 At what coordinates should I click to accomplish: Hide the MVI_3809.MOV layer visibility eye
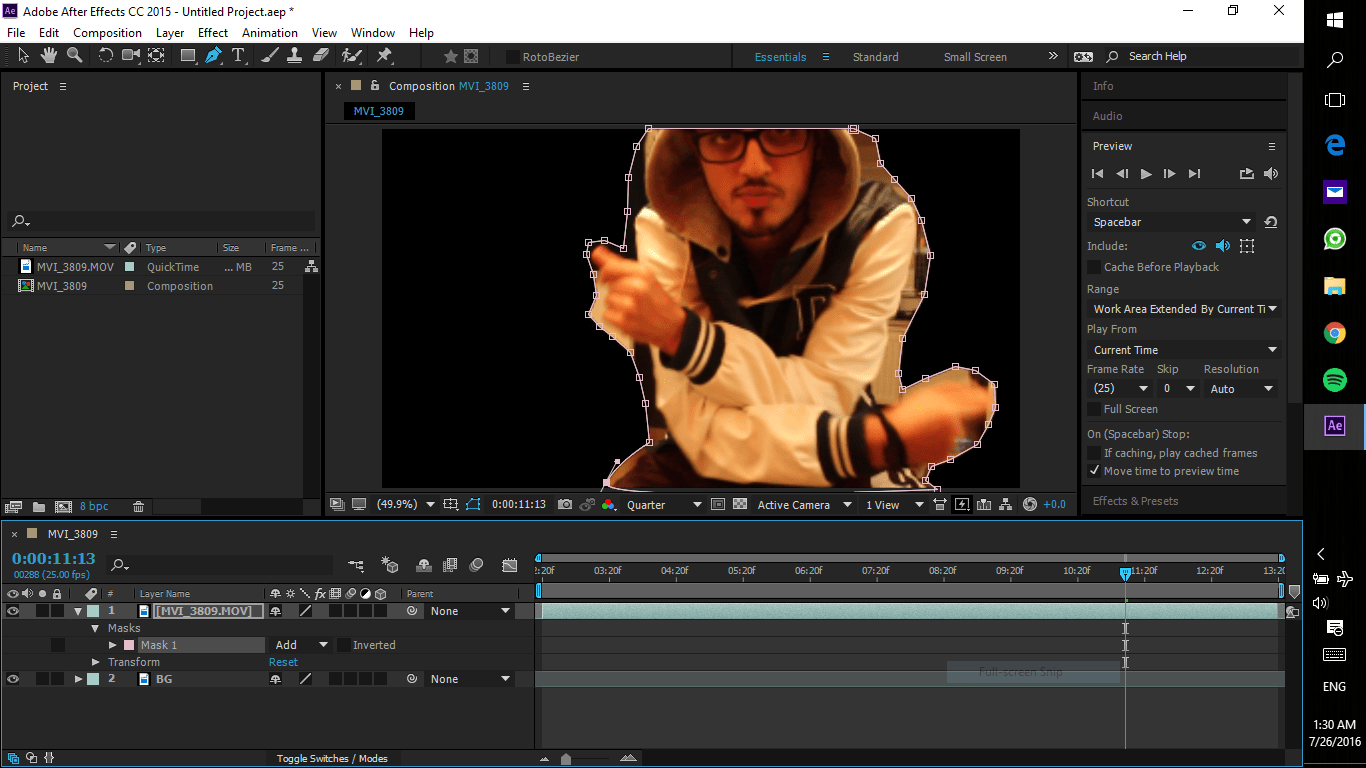(12, 611)
